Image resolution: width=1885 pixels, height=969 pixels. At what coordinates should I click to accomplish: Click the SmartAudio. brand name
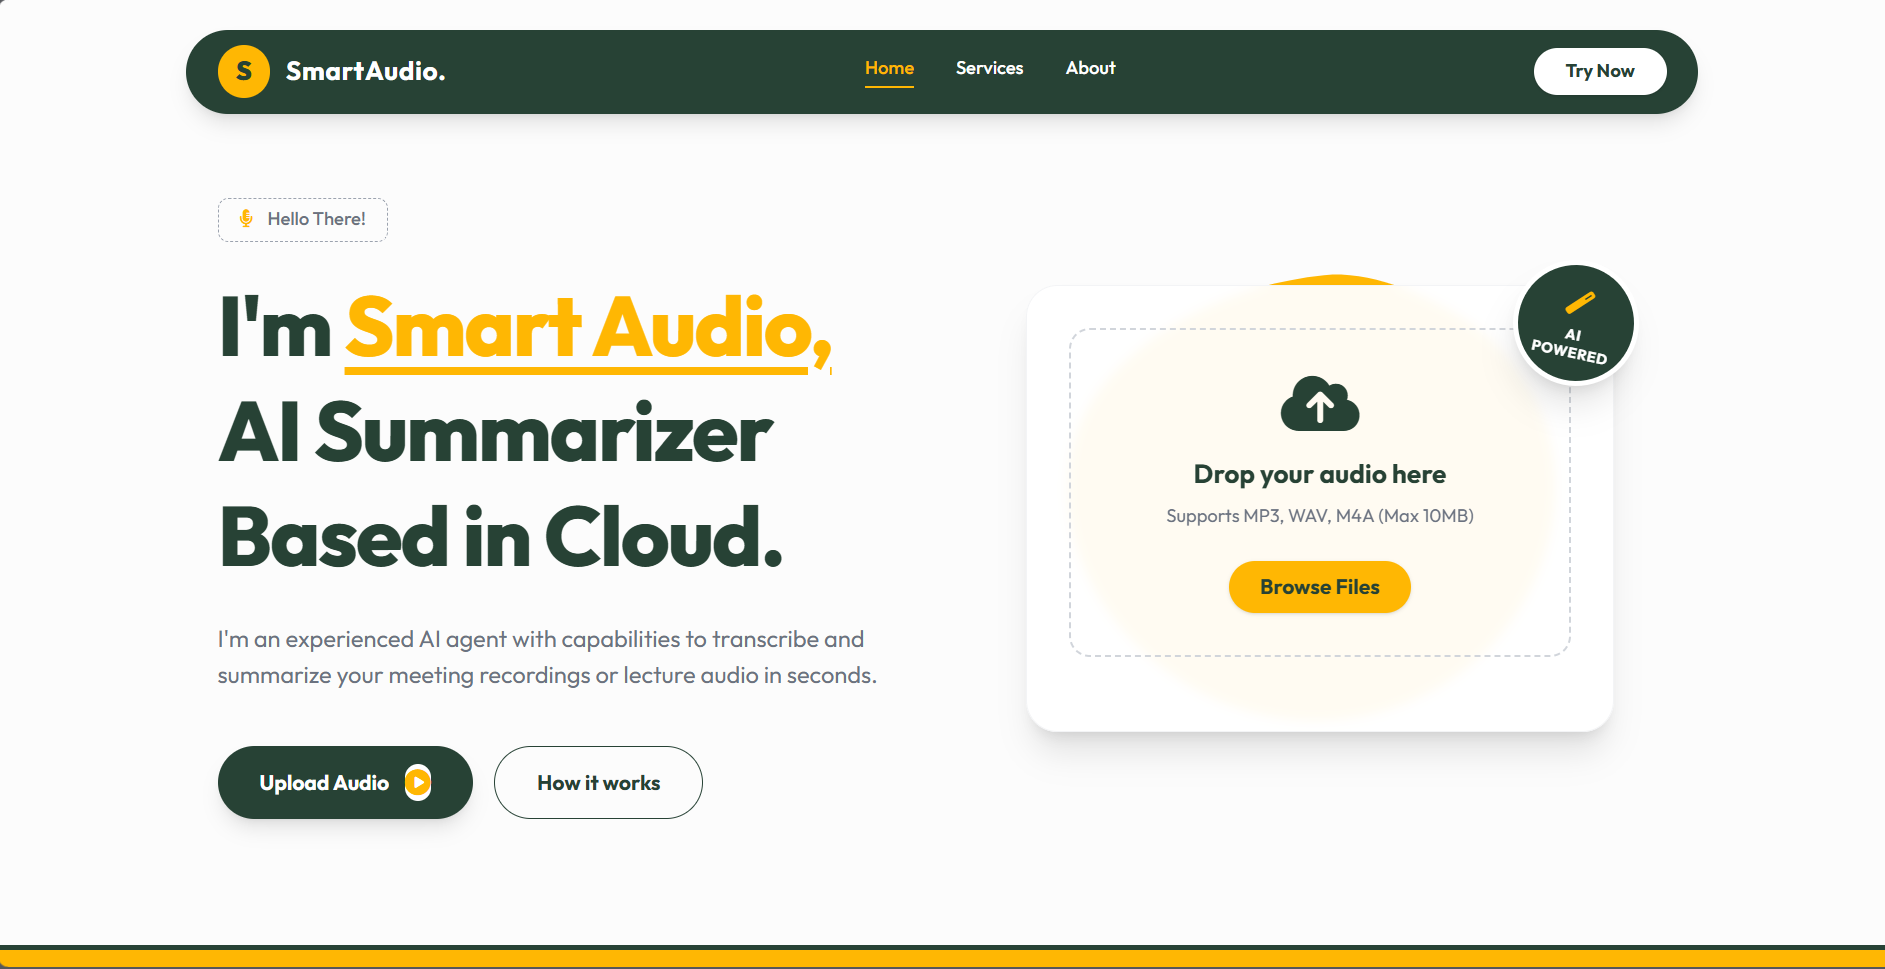365,72
